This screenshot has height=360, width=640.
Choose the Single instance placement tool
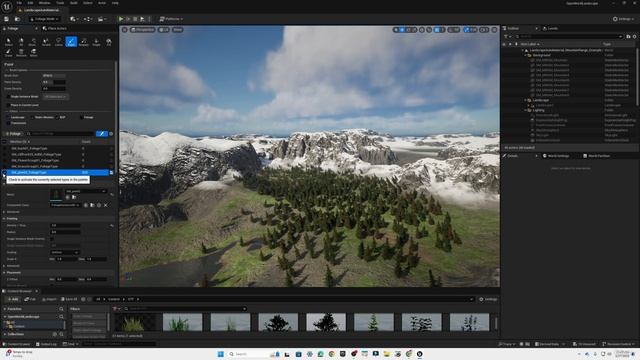96,42
